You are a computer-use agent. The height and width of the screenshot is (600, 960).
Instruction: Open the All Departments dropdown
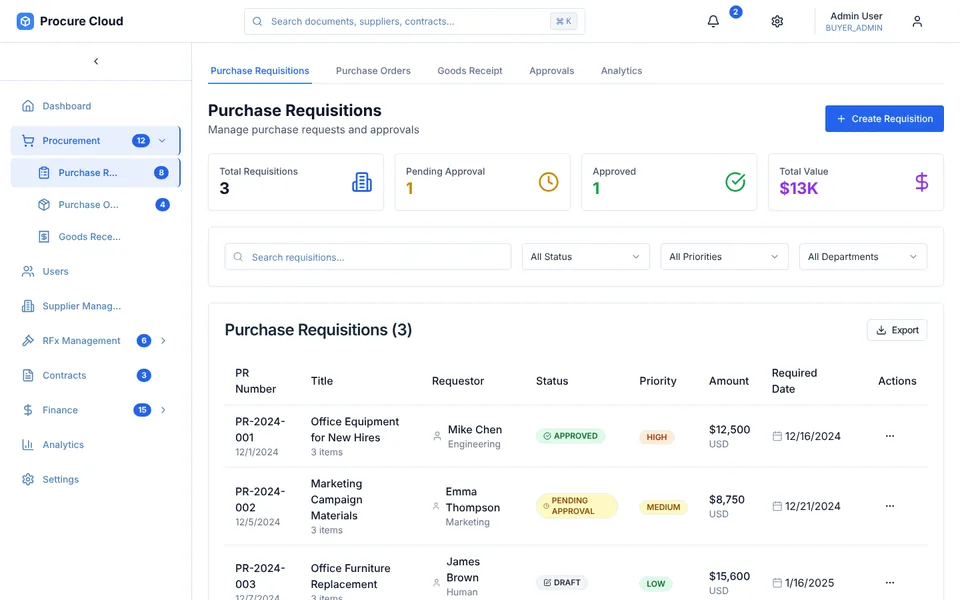pos(863,257)
